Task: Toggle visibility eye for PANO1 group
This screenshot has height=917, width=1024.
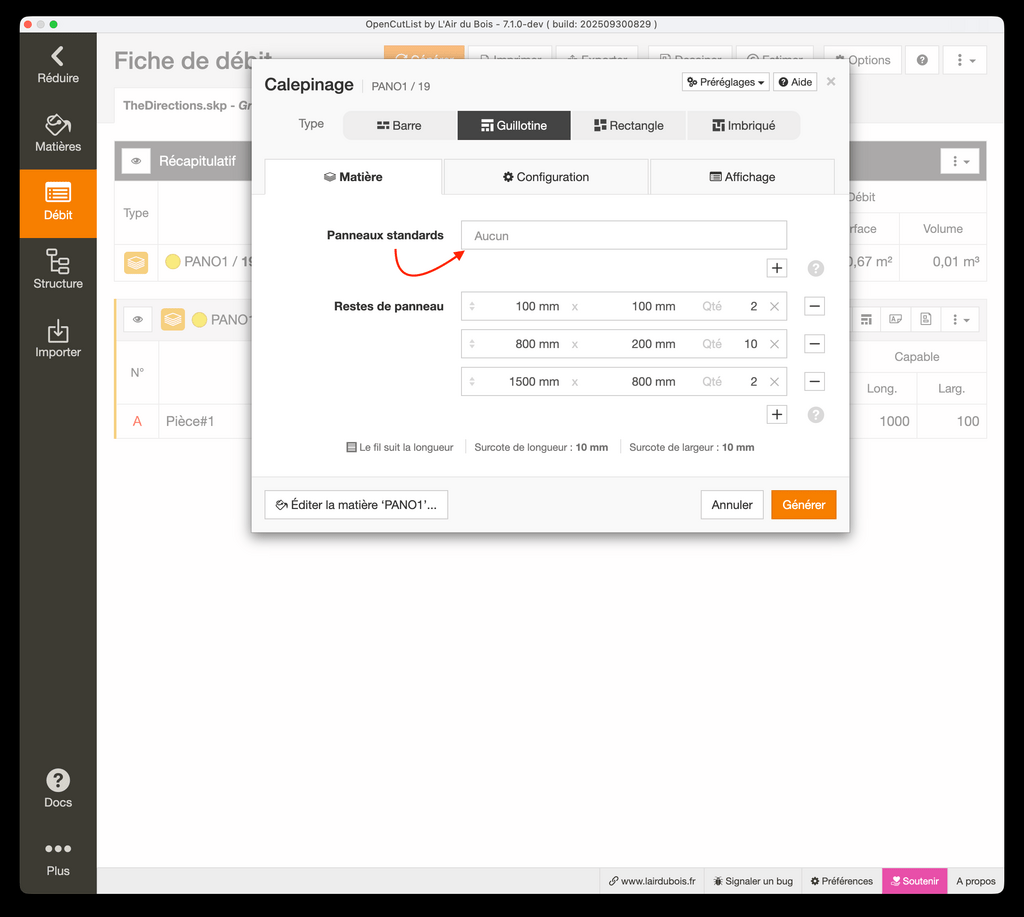Action: pos(137,320)
